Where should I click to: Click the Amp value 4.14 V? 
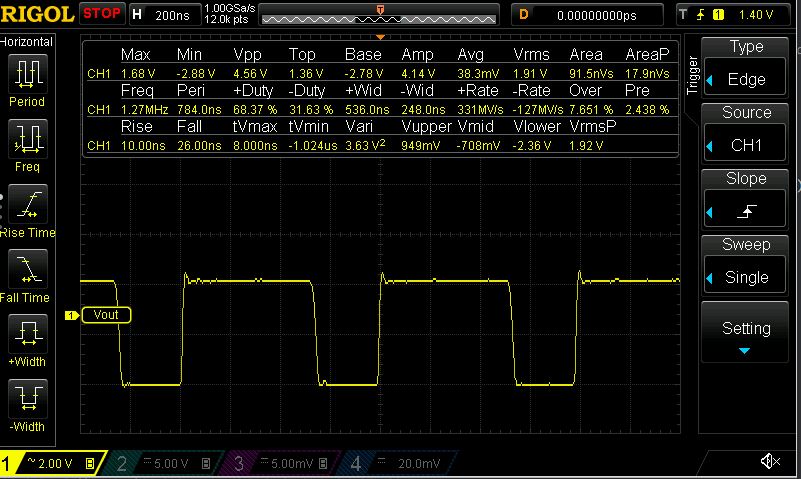pos(418,74)
